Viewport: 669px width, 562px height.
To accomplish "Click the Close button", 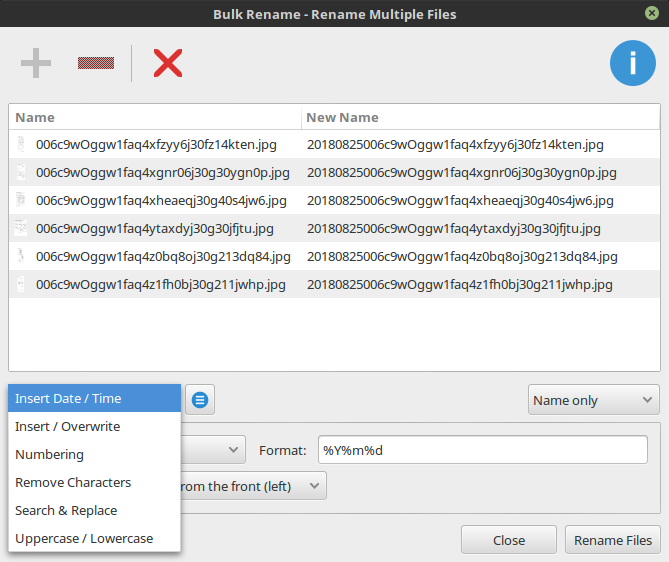I will 508,540.
